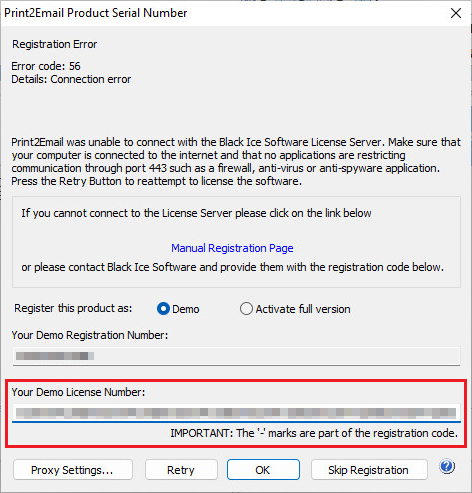Click the 'Details: Connection error' text

(71, 79)
